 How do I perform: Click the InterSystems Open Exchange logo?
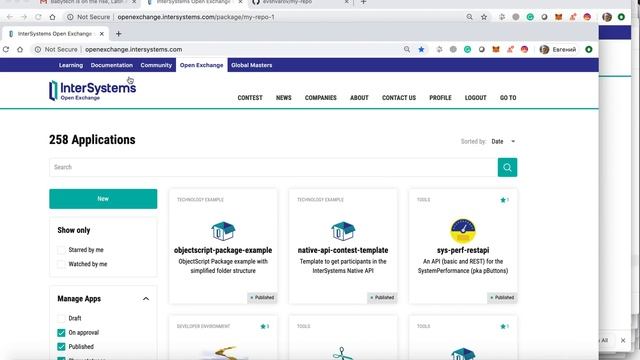92,90
